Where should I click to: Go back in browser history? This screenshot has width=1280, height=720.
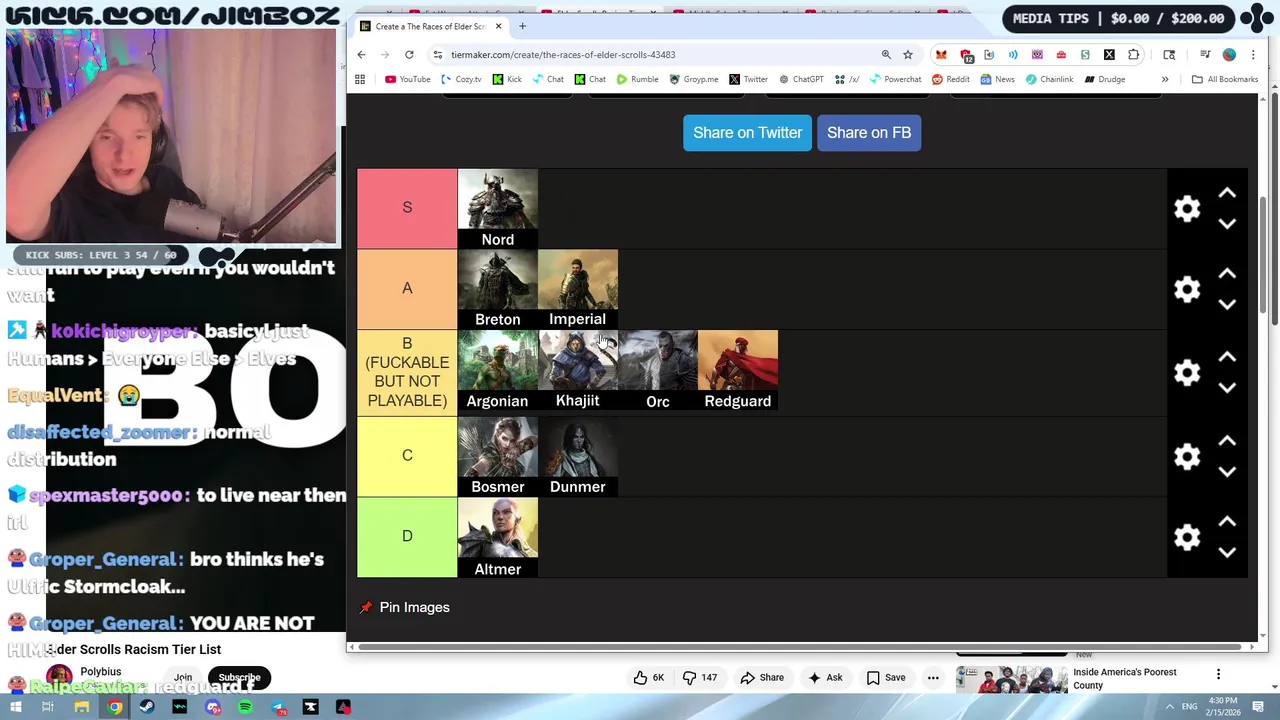click(361, 55)
